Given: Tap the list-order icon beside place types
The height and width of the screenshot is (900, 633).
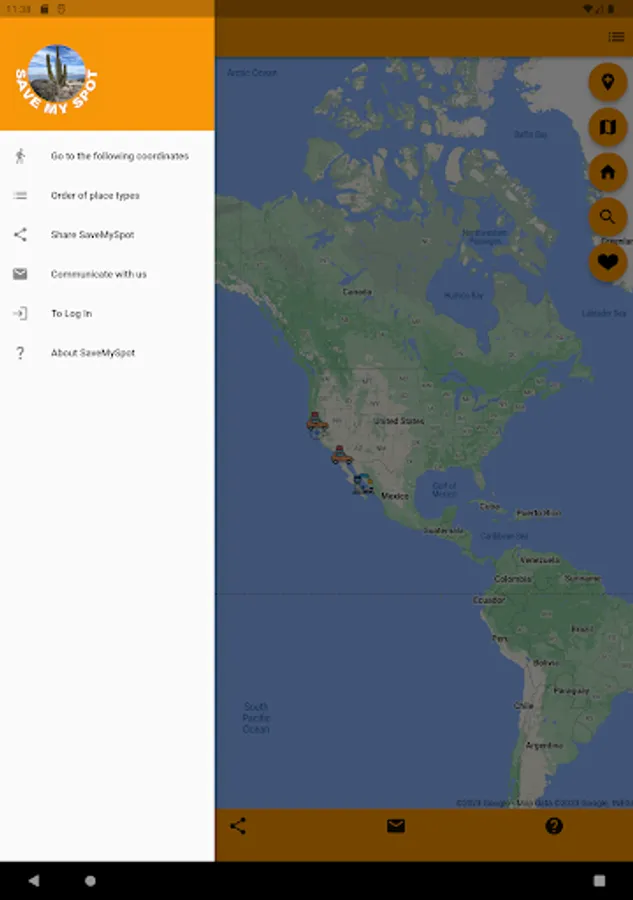Looking at the screenshot, I should [x=20, y=196].
